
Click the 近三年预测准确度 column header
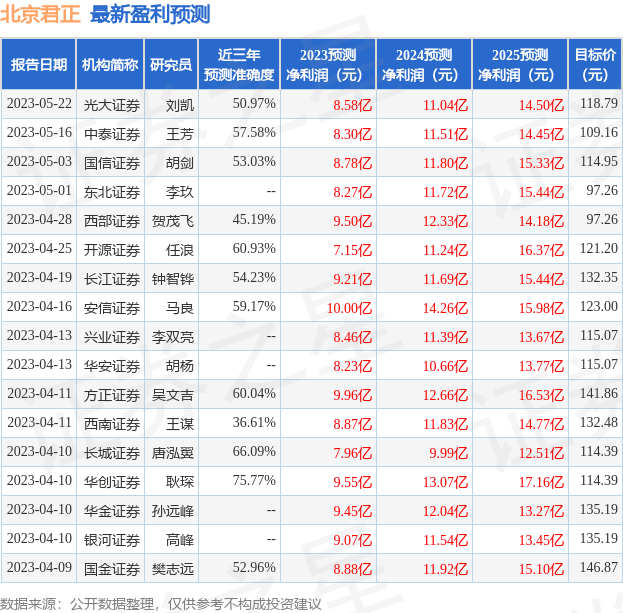coord(238,65)
